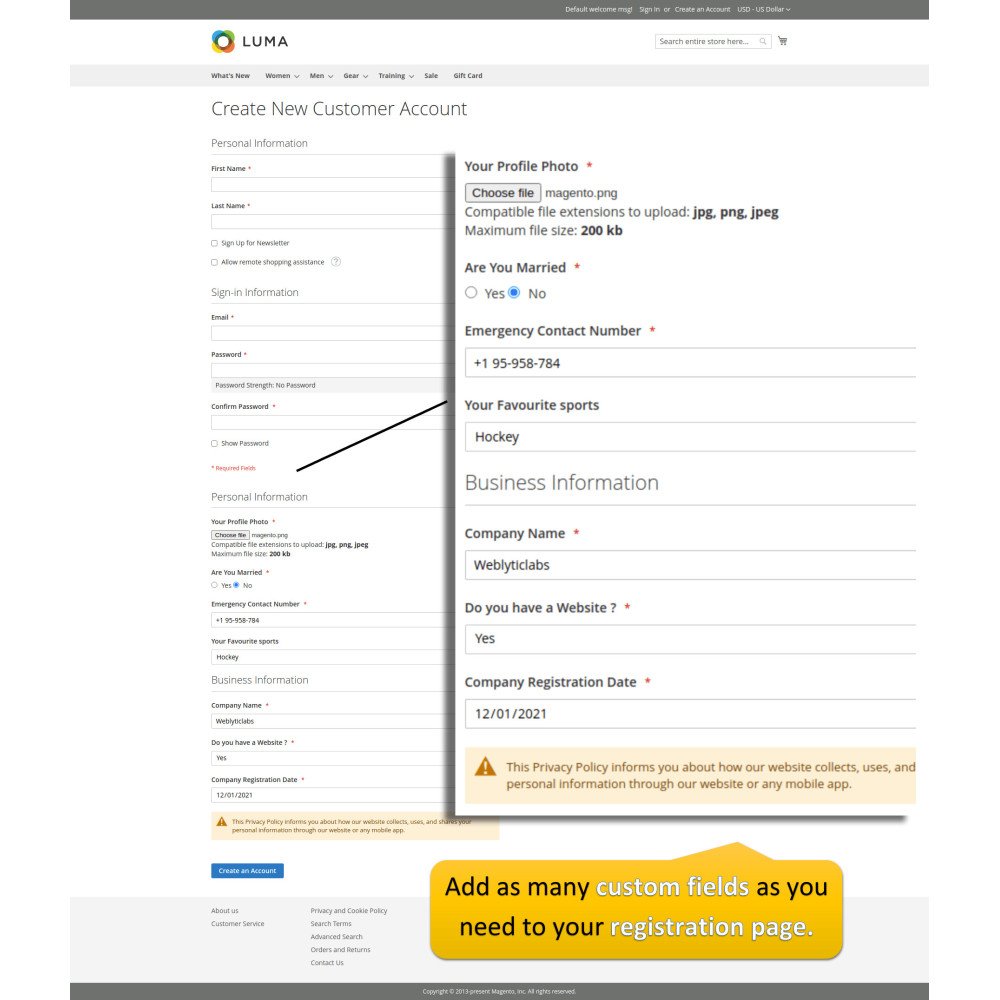Image resolution: width=1000 pixels, height=1000 pixels.
Task: Toggle the Show Password checkbox
Action: [x=214, y=443]
